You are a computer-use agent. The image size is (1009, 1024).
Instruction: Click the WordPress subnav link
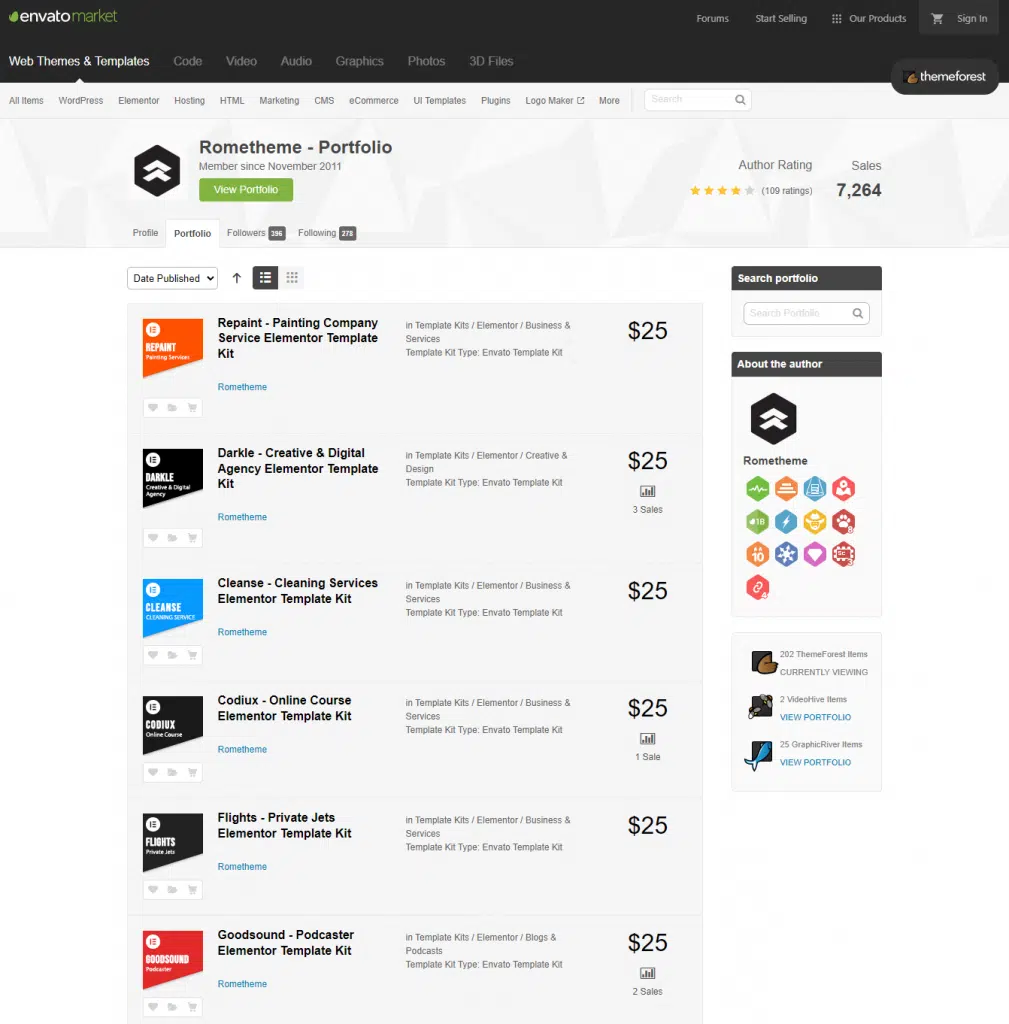pos(81,101)
